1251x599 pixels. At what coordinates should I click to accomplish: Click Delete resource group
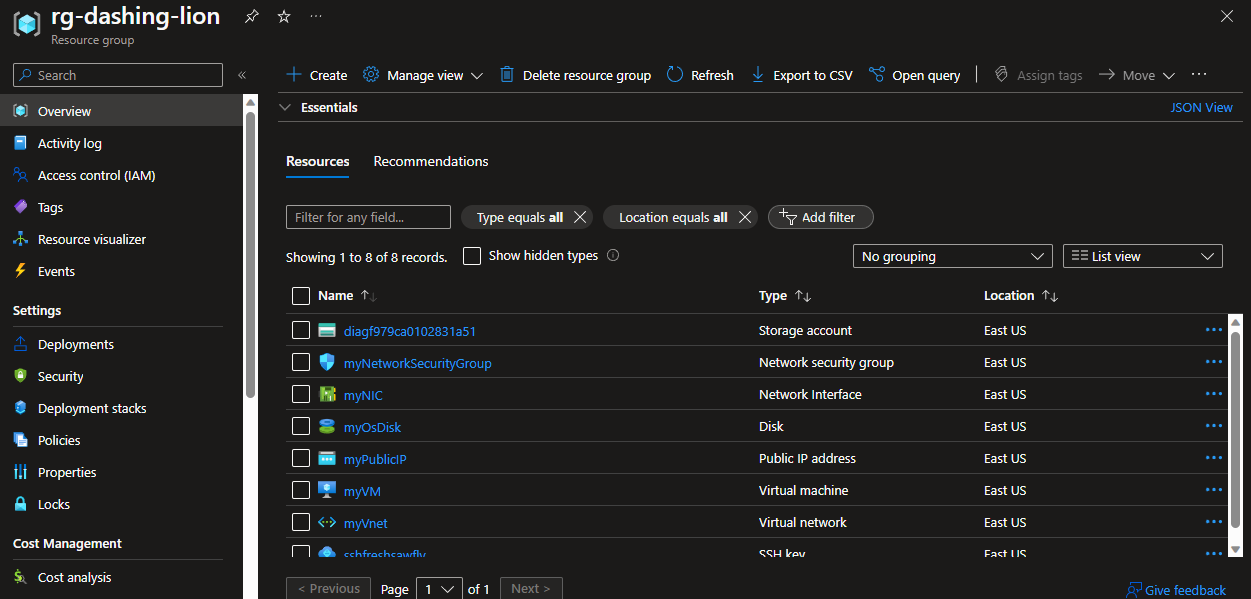pyautogui.click(x=575, y=75)
